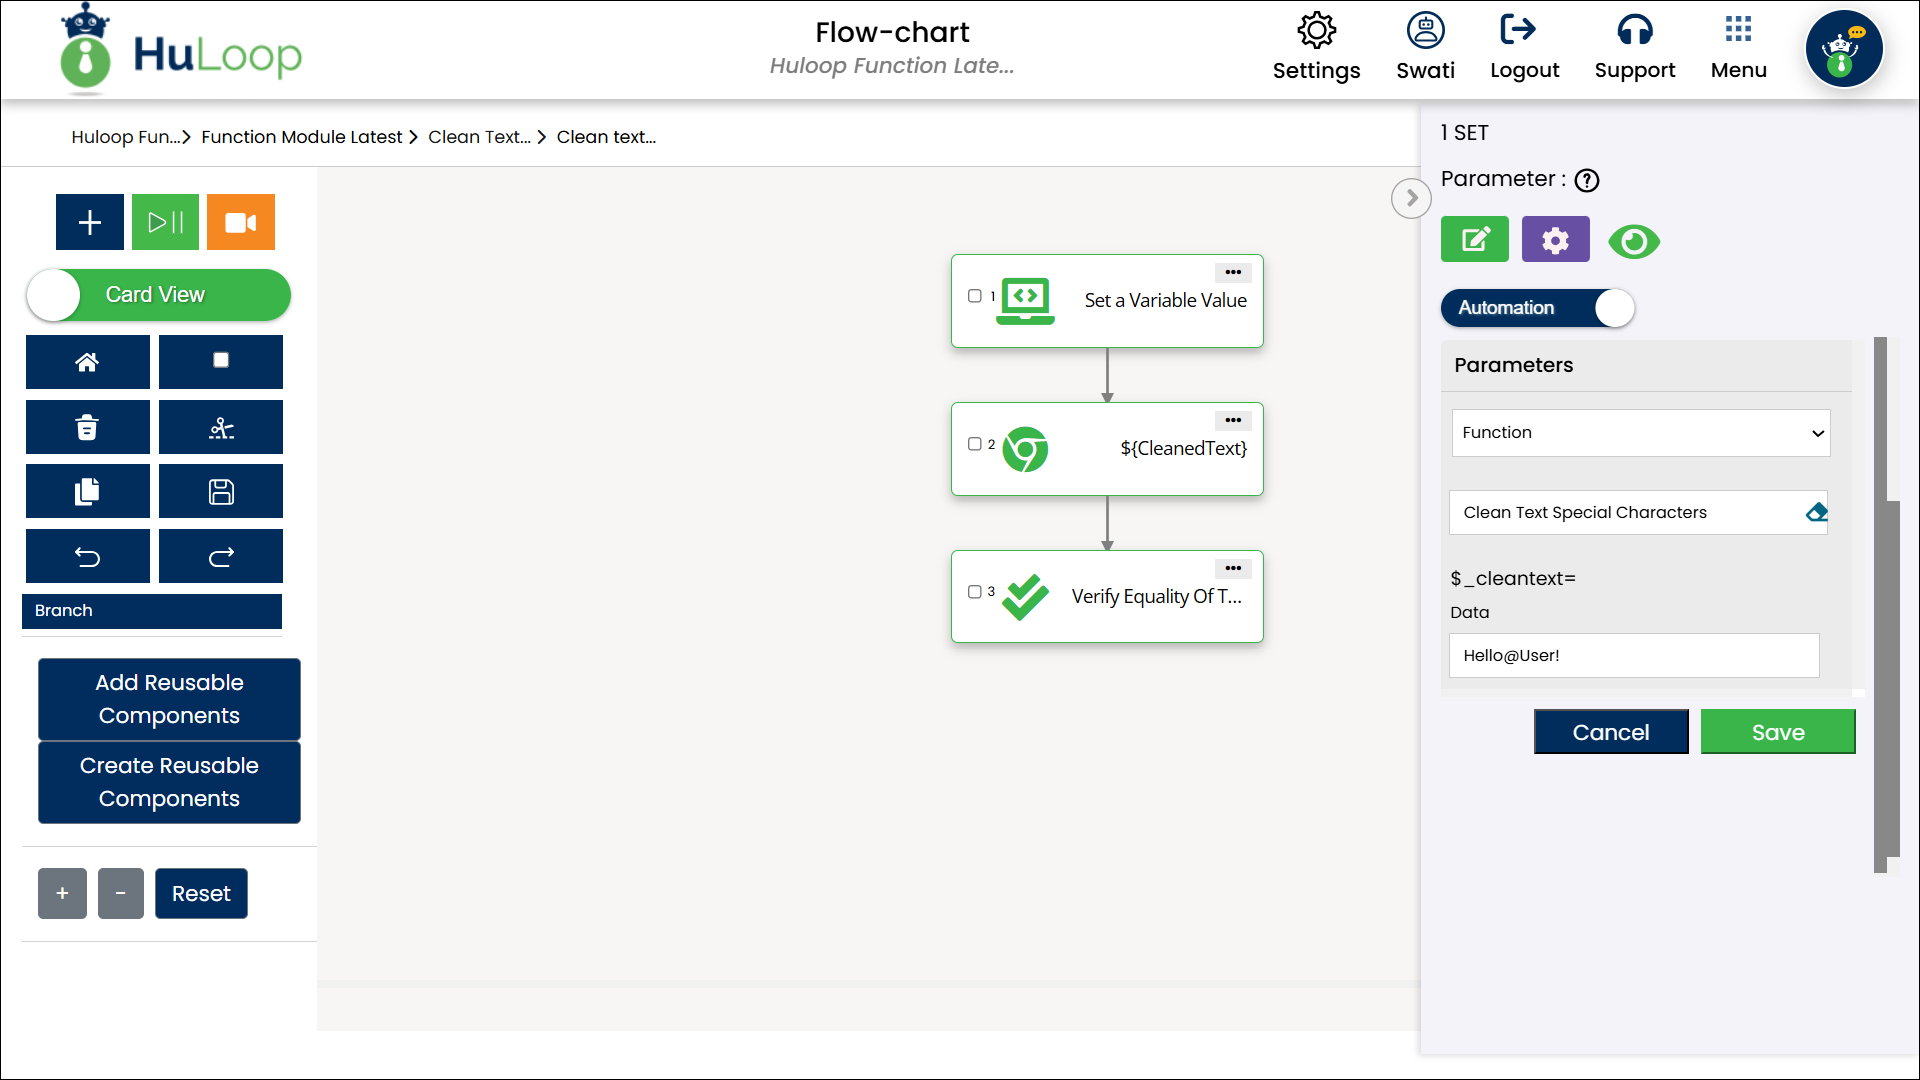Image resolution: width=1920 pixels, height=1080 pixels.
Task: Click the copy documents icon
Action: [88, 491]
